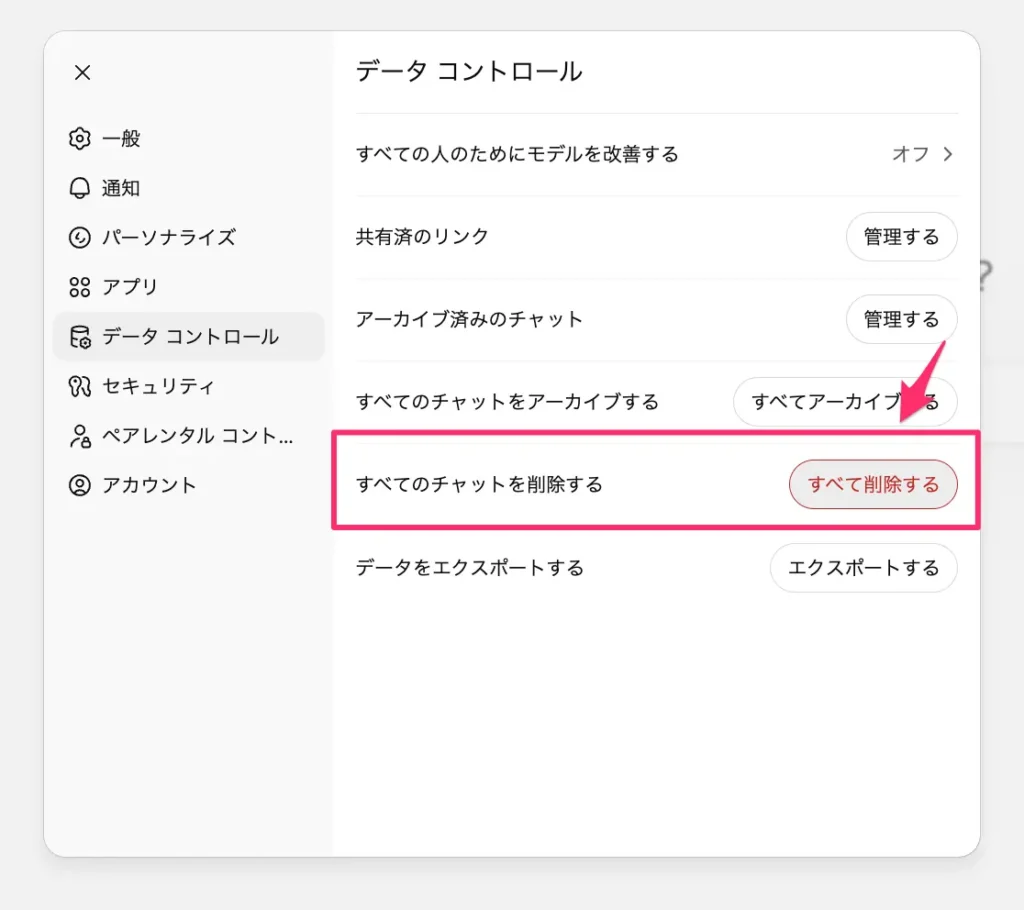The width and height of the screenshot is (1024, 910).
Task: Click the database icon for データ コントロール
Action: click(x=79, y=337)
